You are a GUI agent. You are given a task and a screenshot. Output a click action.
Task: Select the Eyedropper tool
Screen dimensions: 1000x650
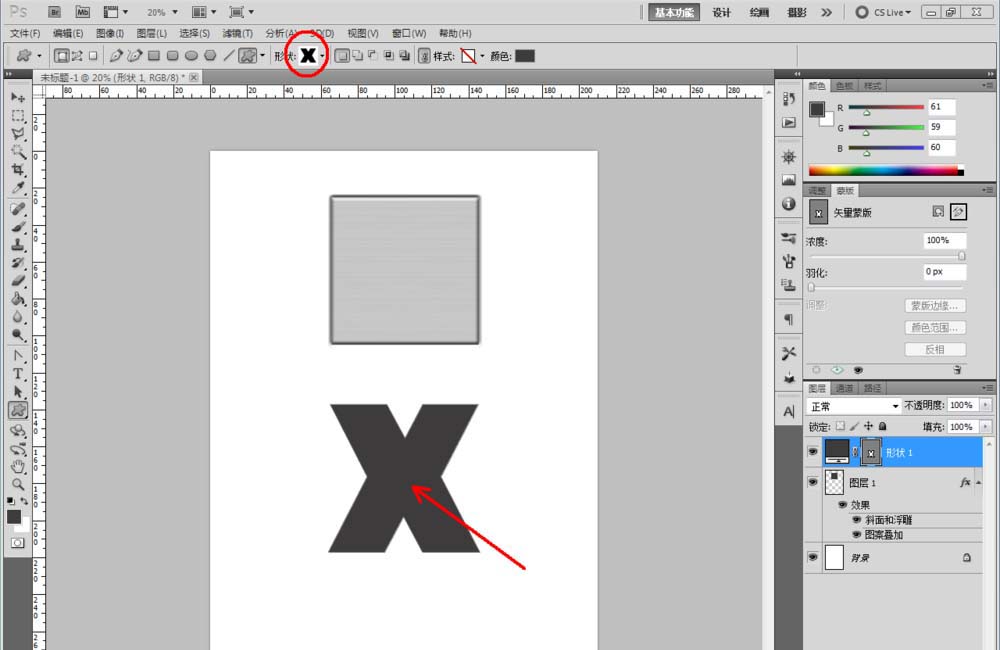tap(18, 188)
